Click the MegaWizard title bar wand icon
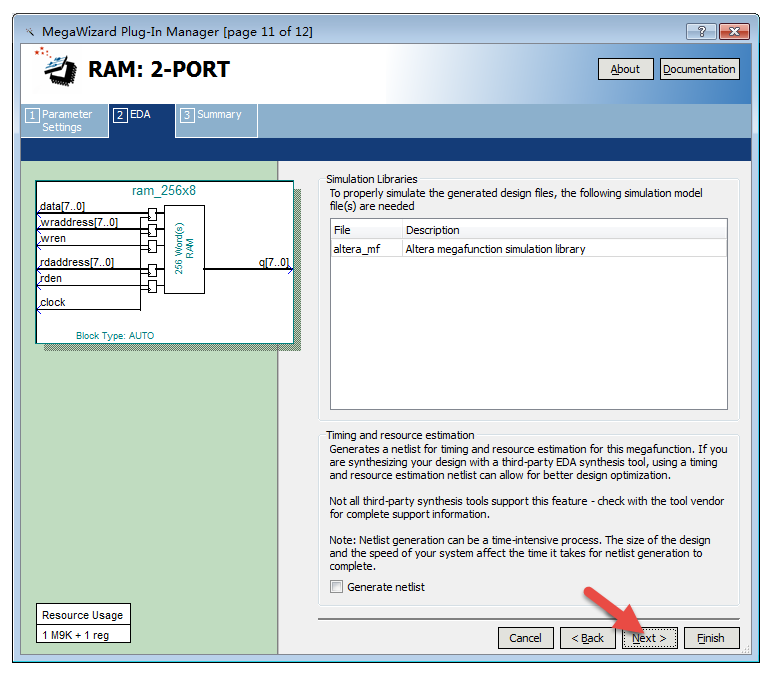774x674 pixels. (x=30, y=32)
